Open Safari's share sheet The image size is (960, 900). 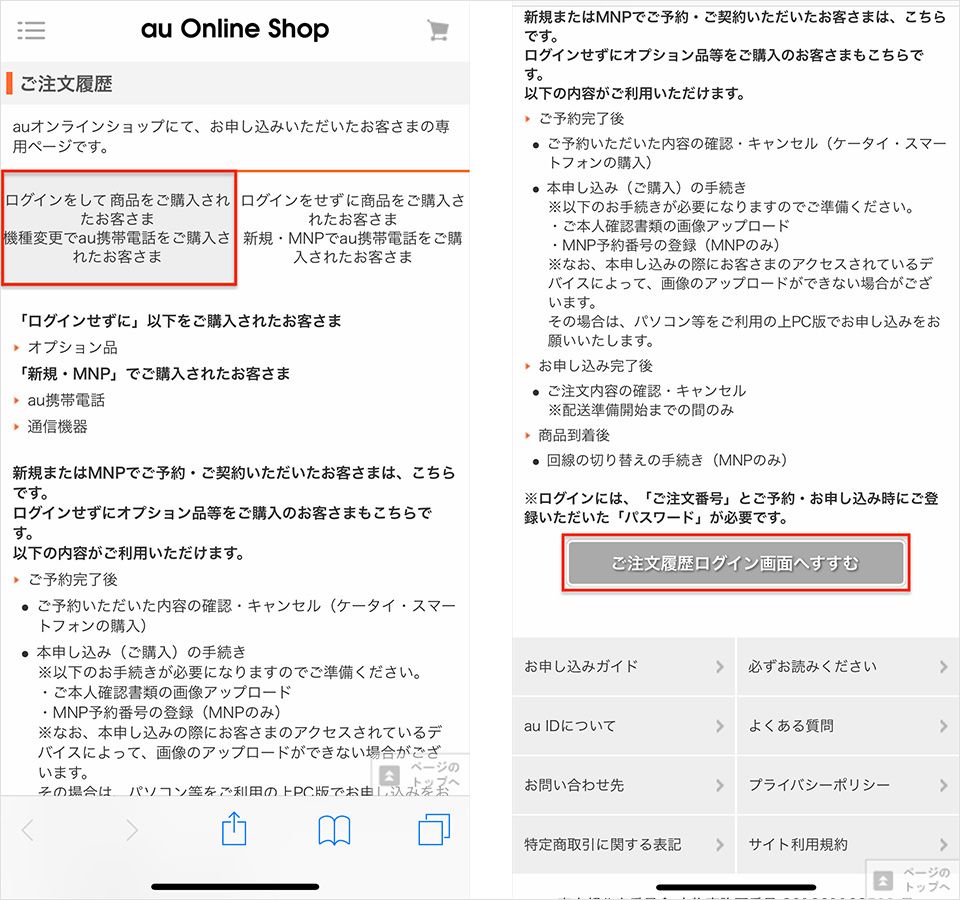click(233, 828)
